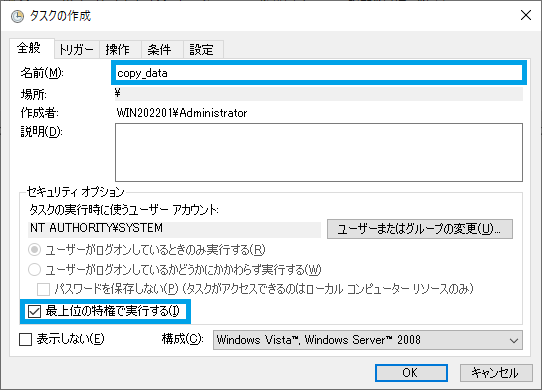Image resolution: width=542 pixels, height=390 pixels.
Task: Click the task clock icon in title bar
Action: click(x=17, y=17)
